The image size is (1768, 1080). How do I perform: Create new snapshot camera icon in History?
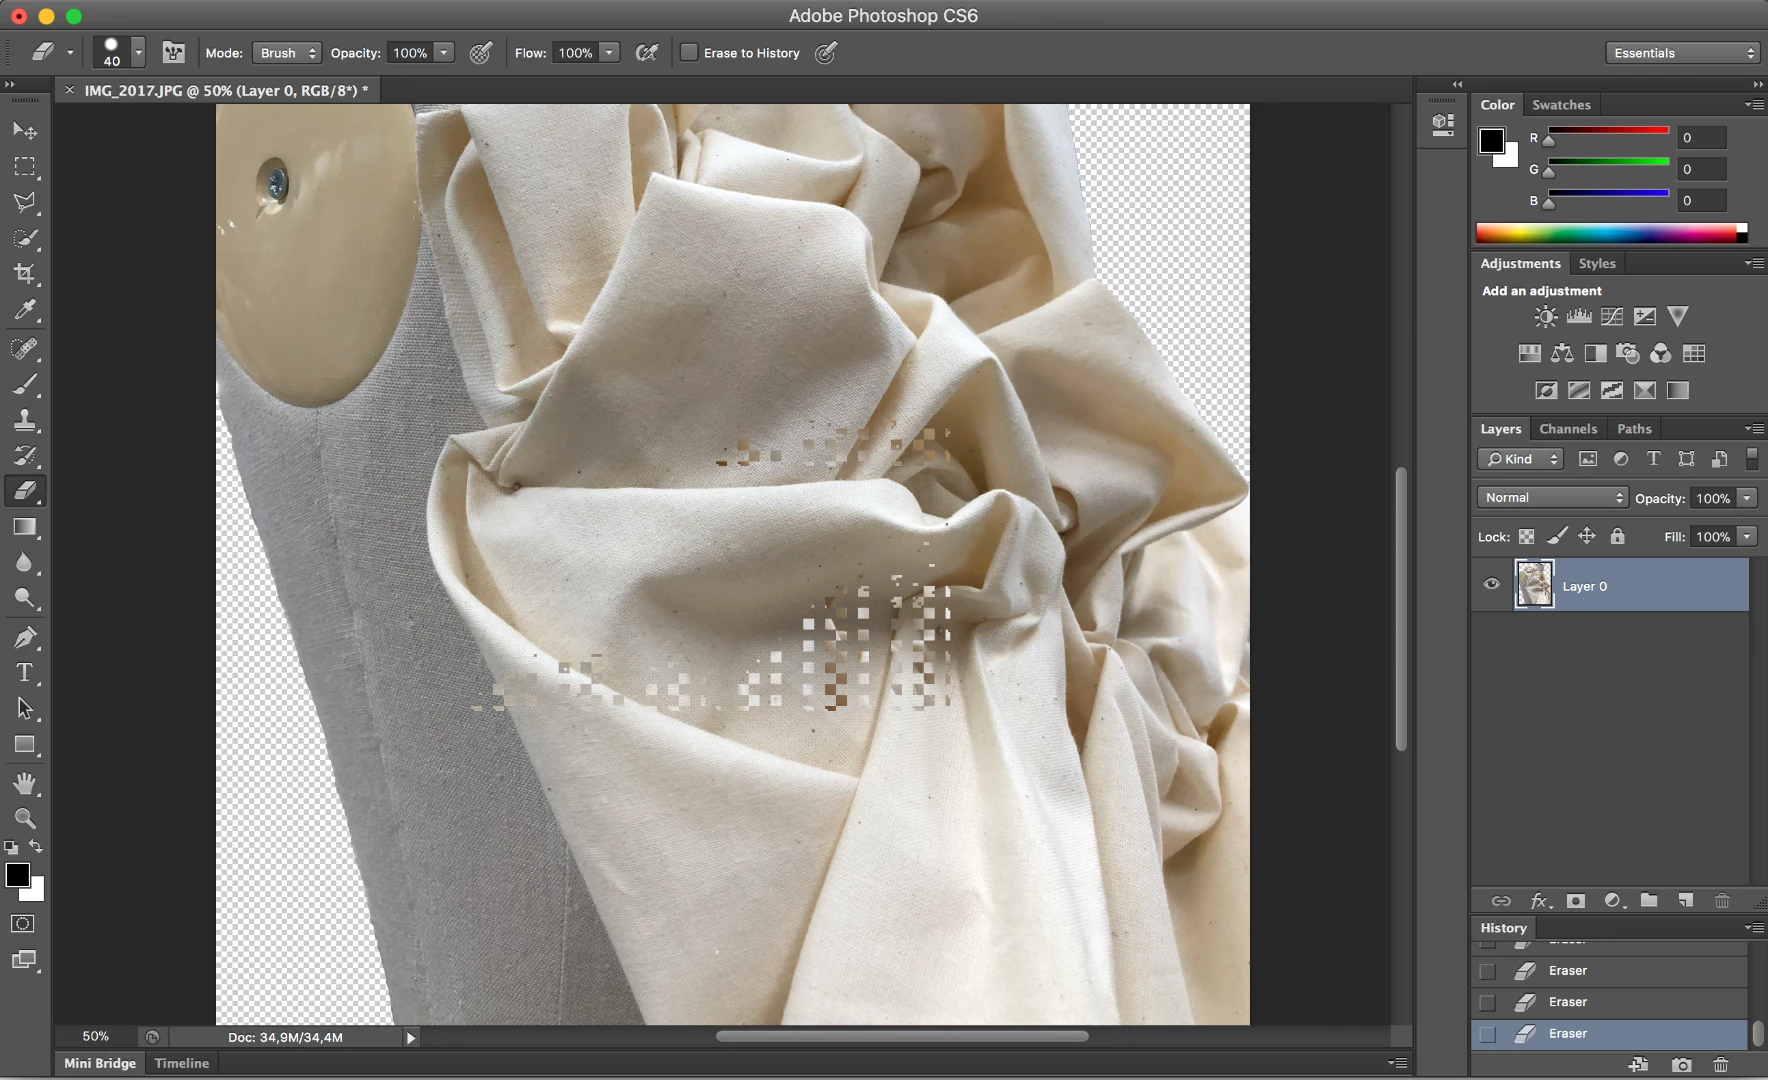tap(1682, 1065)
